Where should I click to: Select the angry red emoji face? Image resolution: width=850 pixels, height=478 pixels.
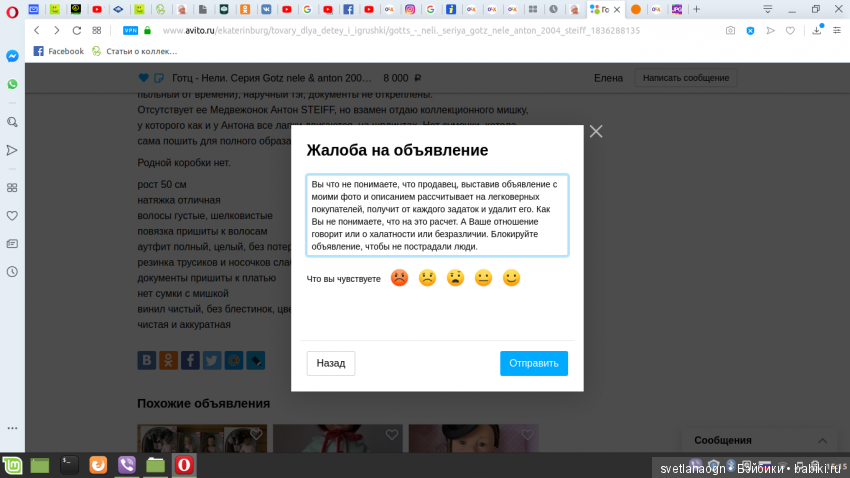399,278
